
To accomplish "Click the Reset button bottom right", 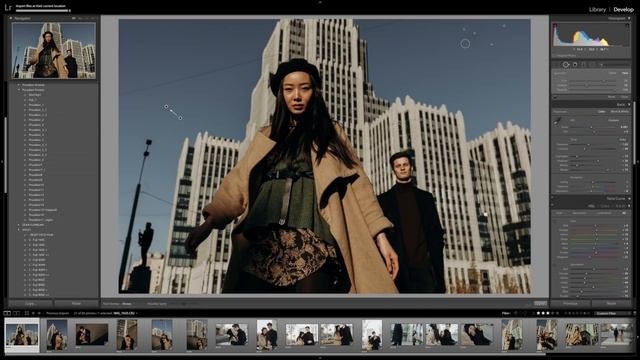I will (x=611, y=304).
